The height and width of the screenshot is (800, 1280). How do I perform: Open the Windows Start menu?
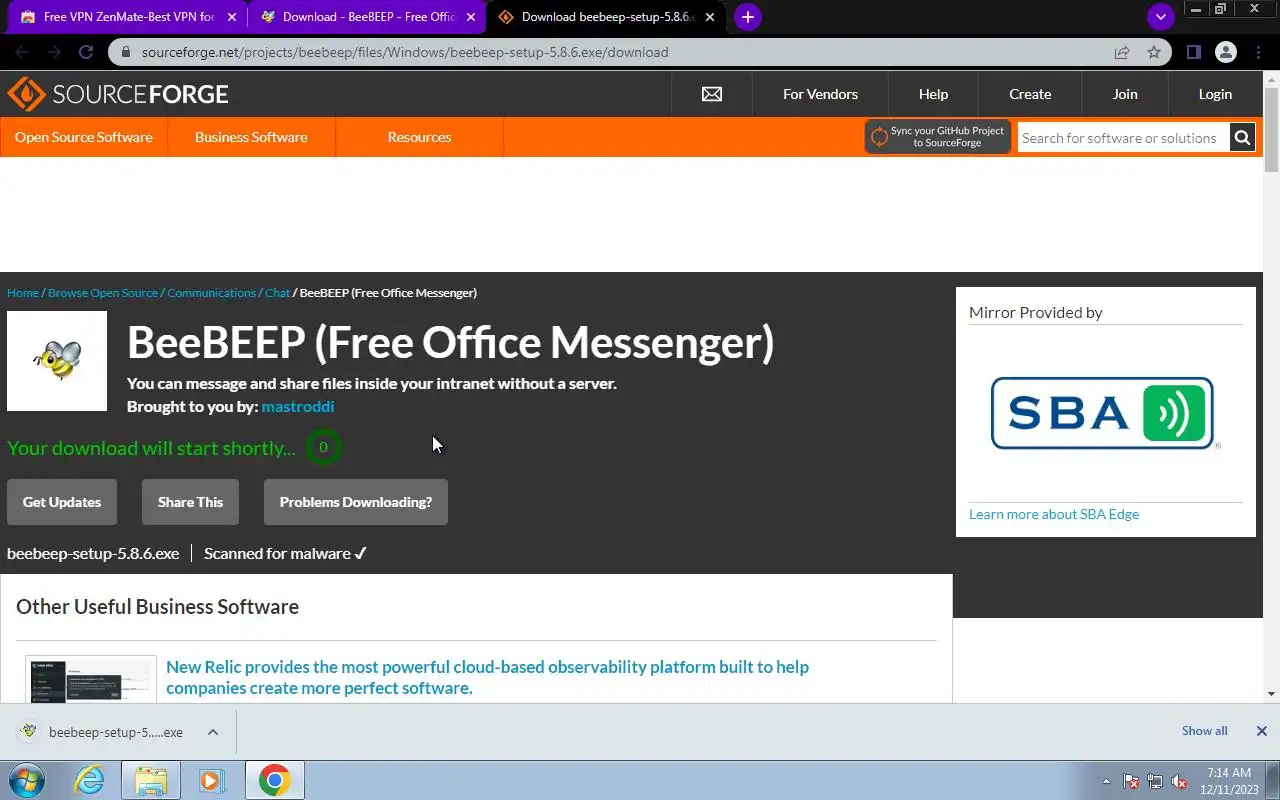point(27,780)
